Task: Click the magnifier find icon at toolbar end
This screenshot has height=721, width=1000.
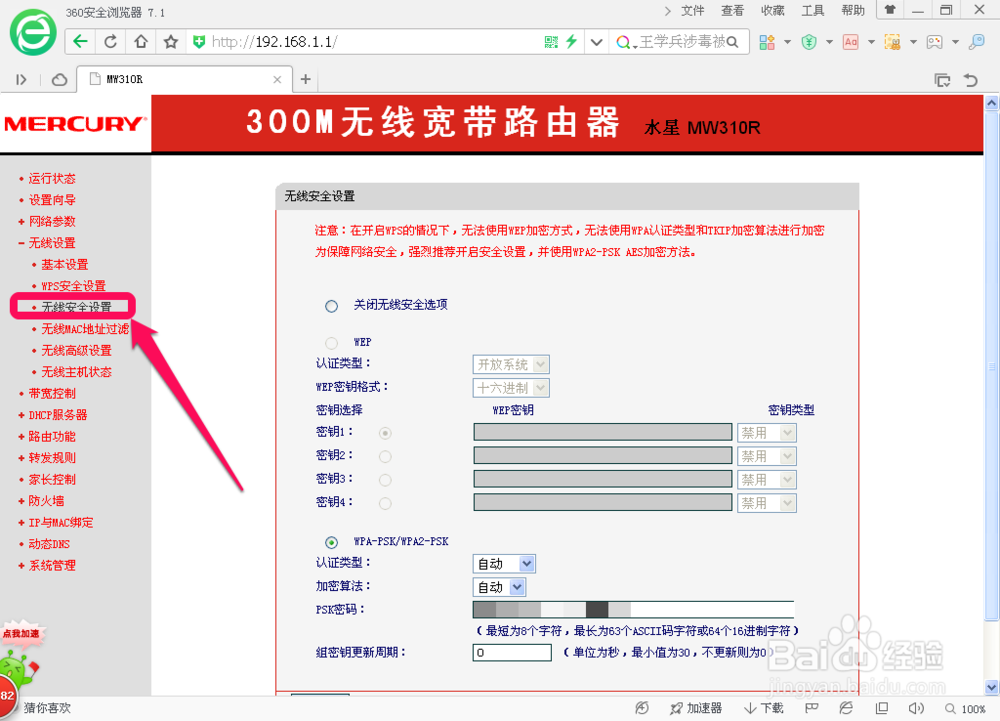Action: pyautogui.click(x=976, y=42)
